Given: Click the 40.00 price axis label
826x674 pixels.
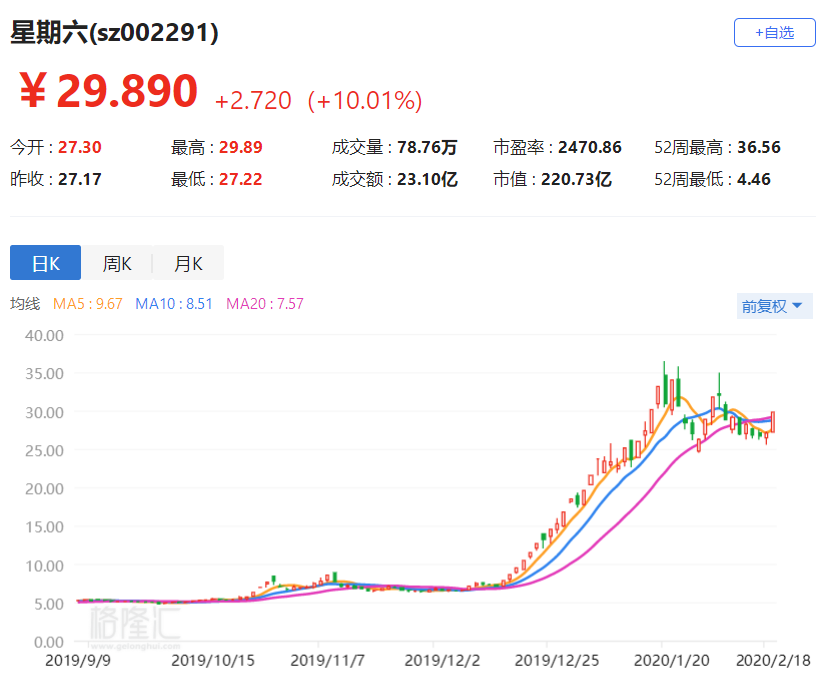Looking at the screenshot, I should [44, 336].
